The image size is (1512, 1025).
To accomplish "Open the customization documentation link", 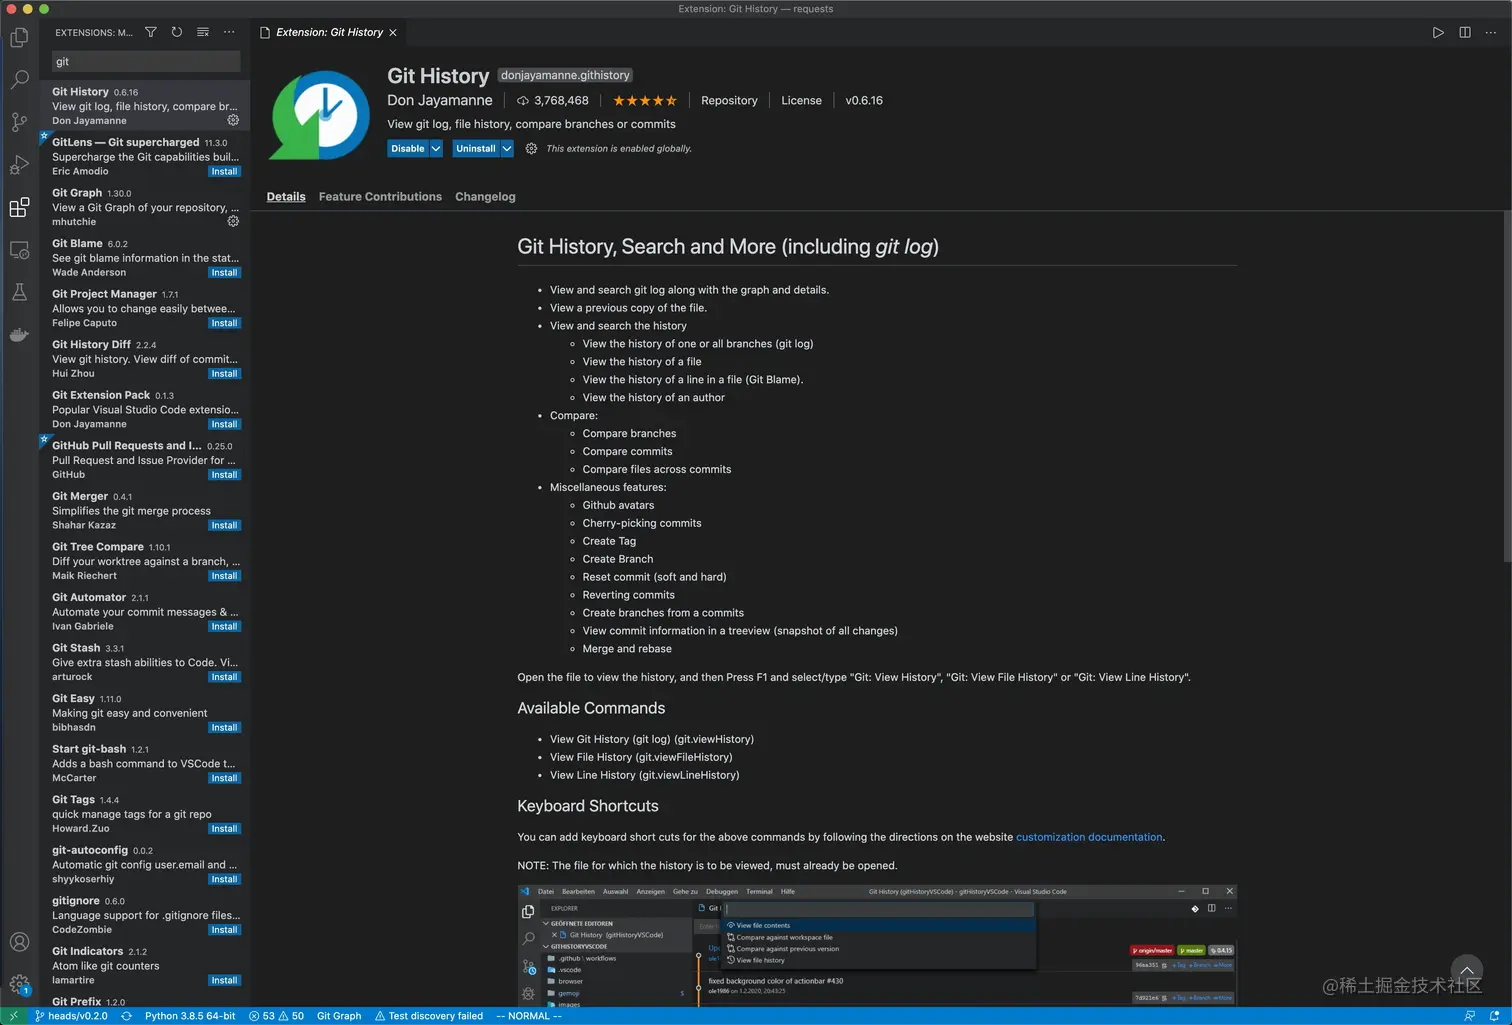I will coord(1089,837).
